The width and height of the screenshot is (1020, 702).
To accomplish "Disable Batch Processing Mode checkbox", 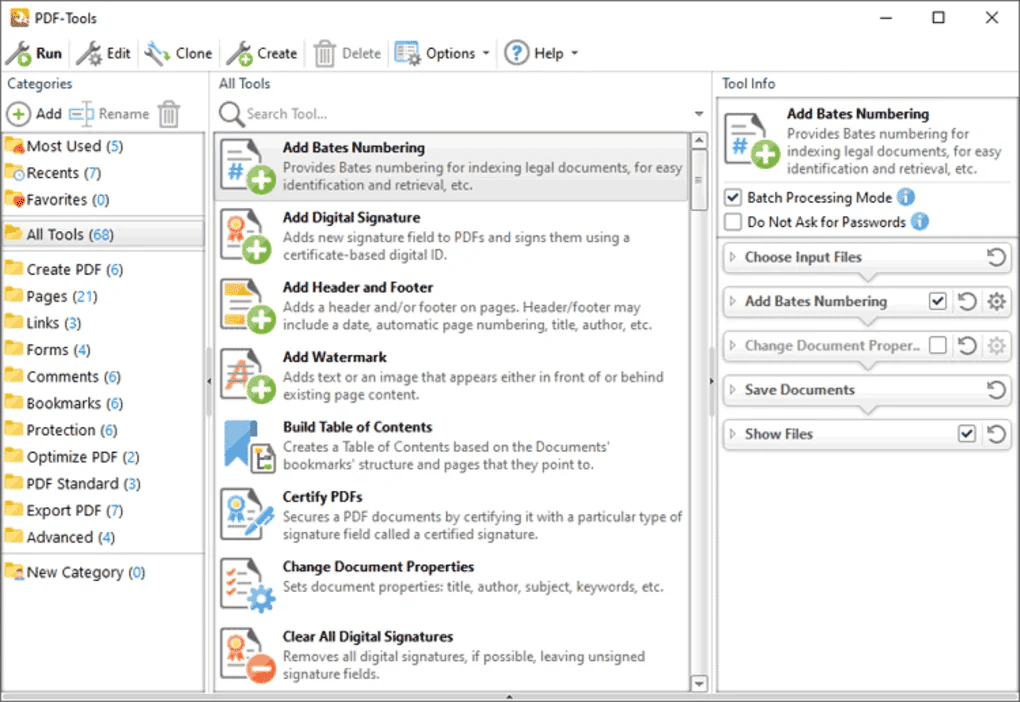I will [734, 198].
